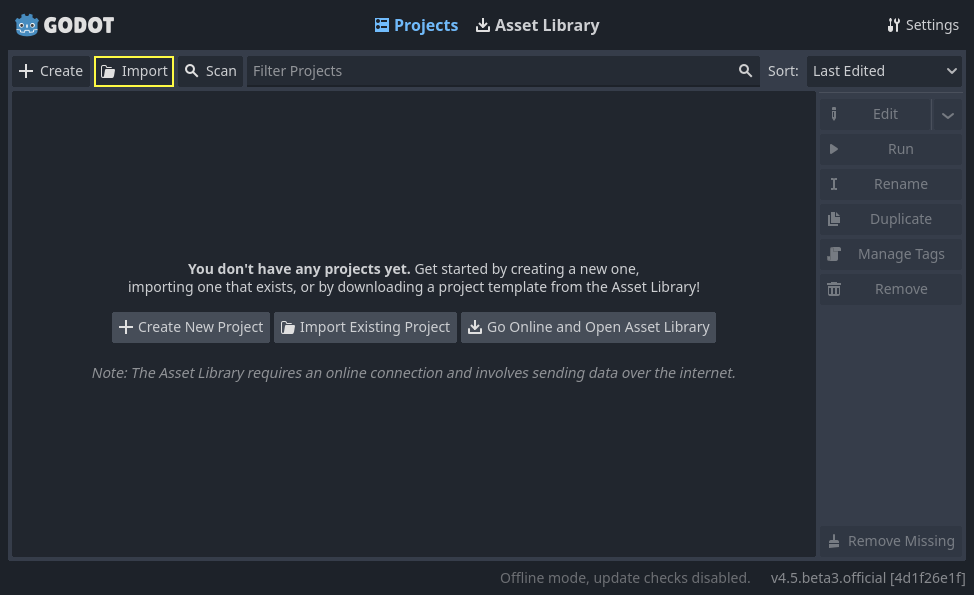Screen dimensions: 974x595
Task: Click Remove Missing at bottom right
Action: coord(890,541)
